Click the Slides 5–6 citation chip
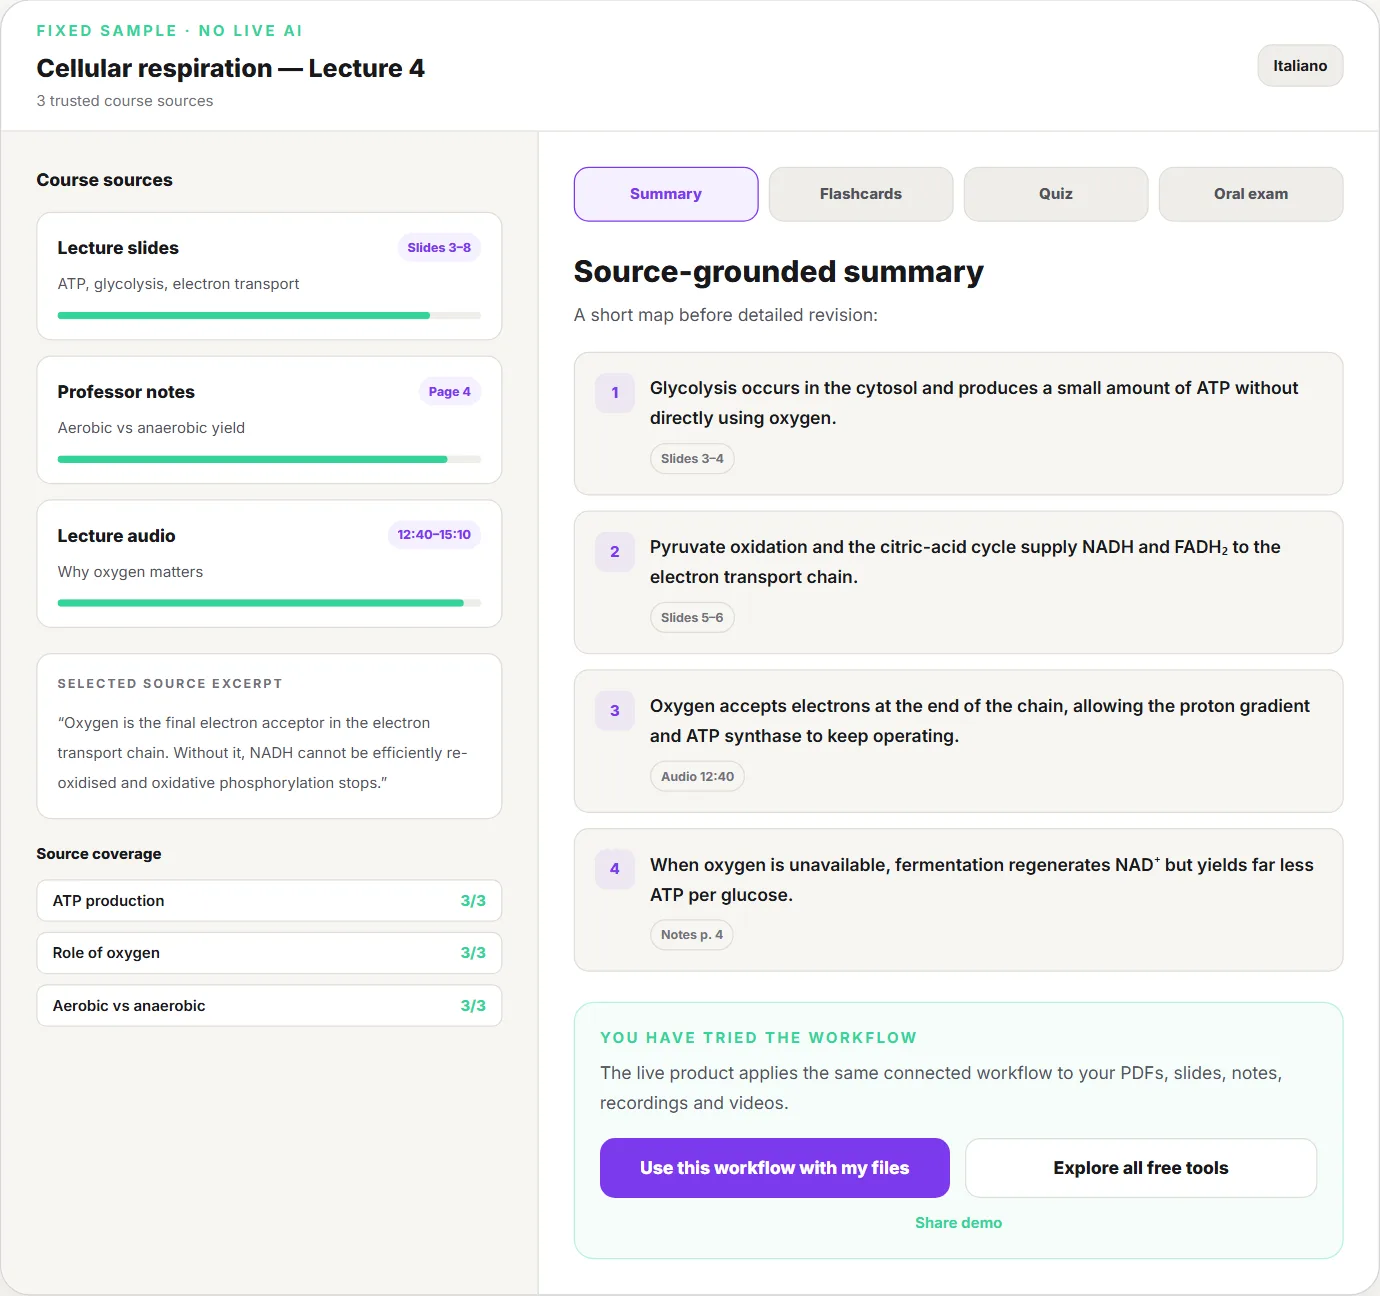 (692, 618)
